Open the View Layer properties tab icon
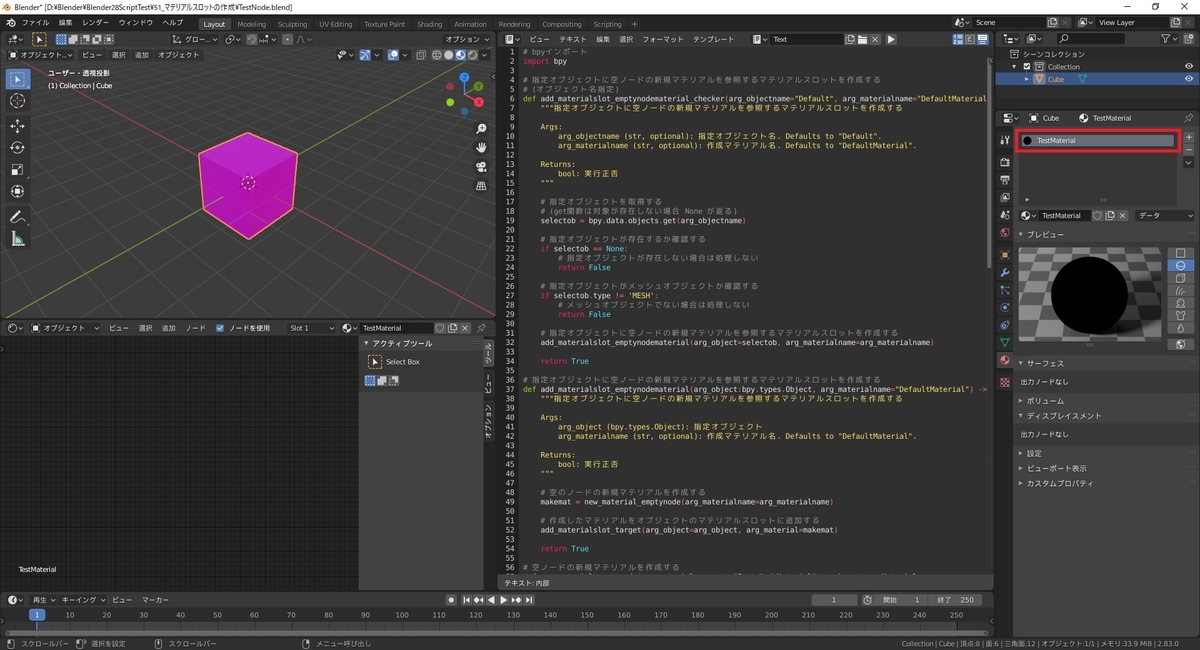 click(1005, 197)
